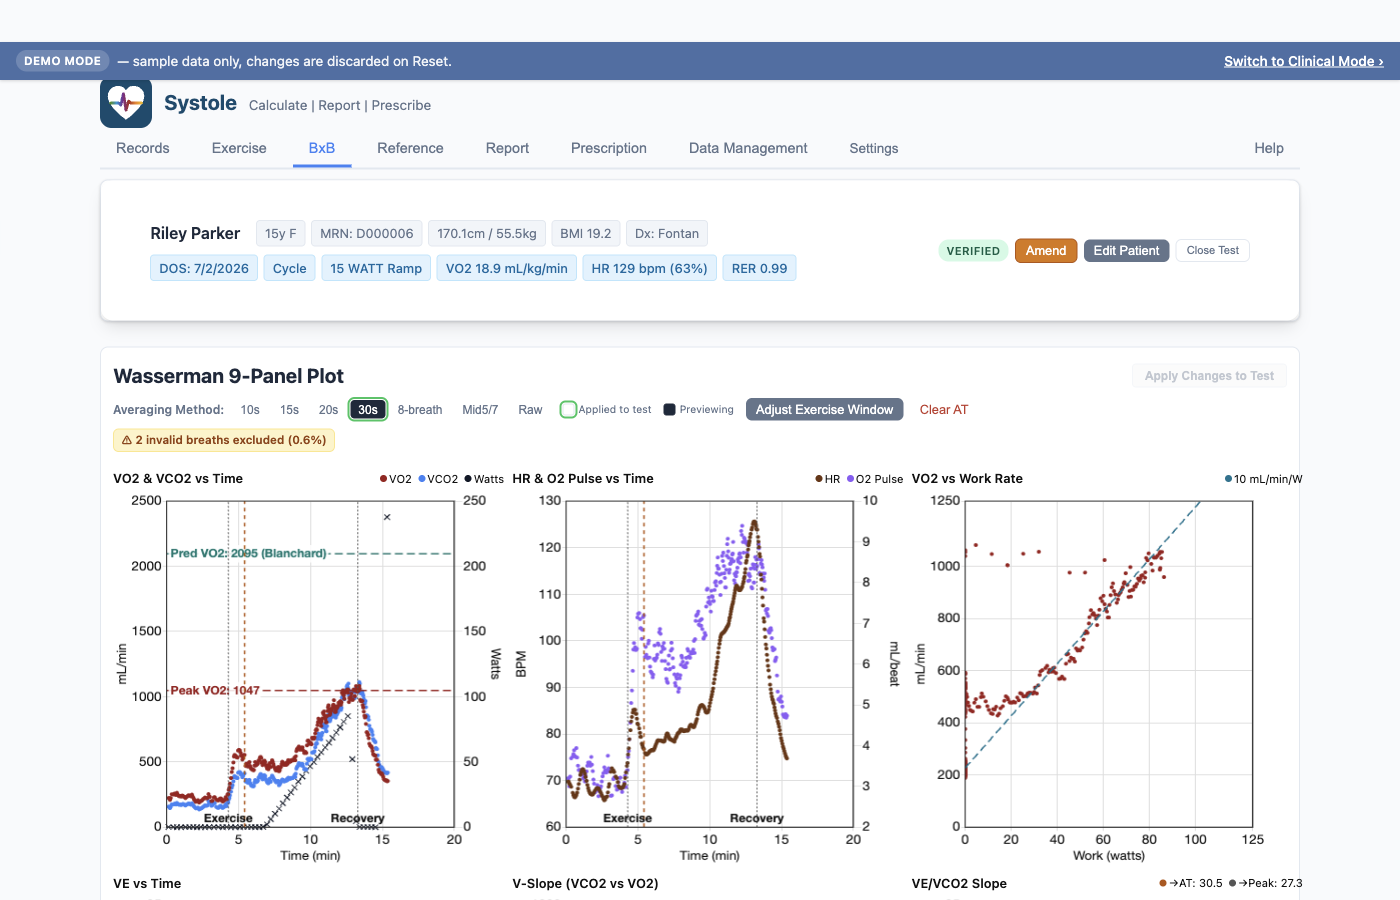Open the Reference tab

pos(410,148)
